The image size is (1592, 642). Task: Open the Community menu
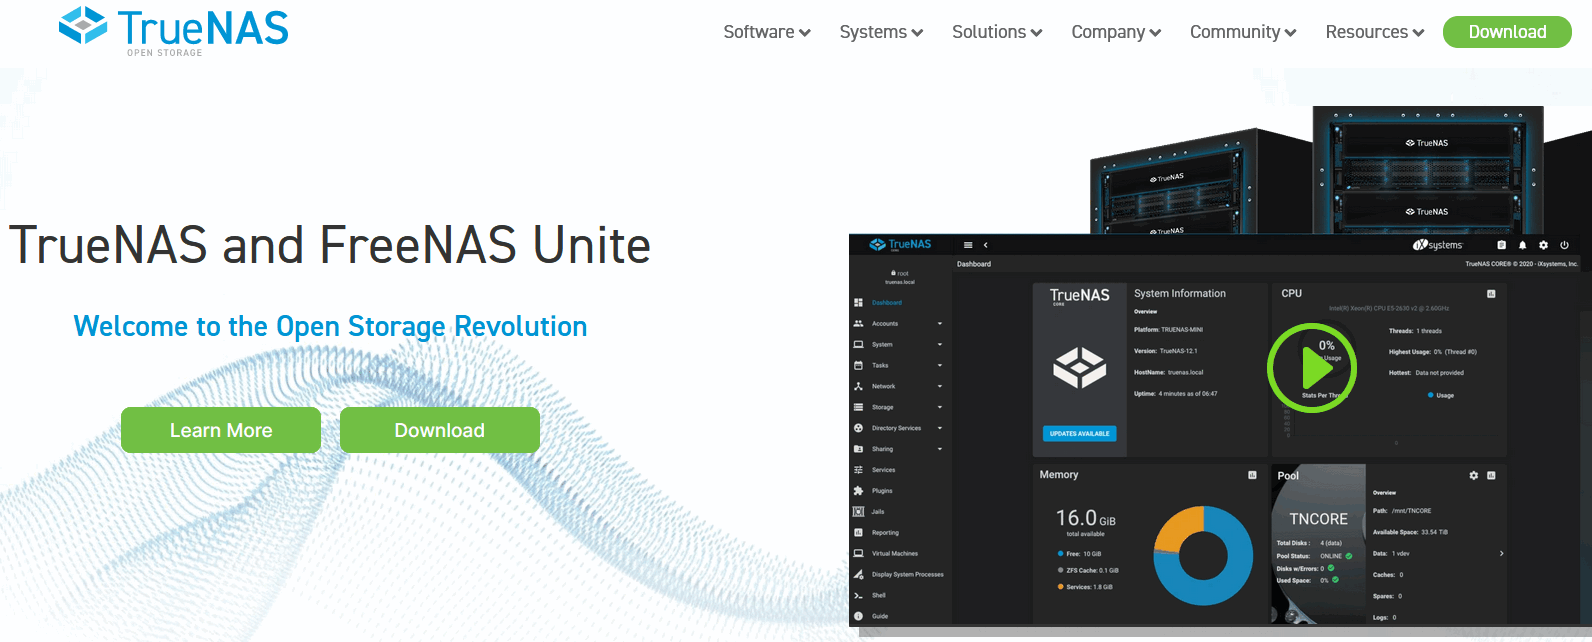click(1243, 32)
